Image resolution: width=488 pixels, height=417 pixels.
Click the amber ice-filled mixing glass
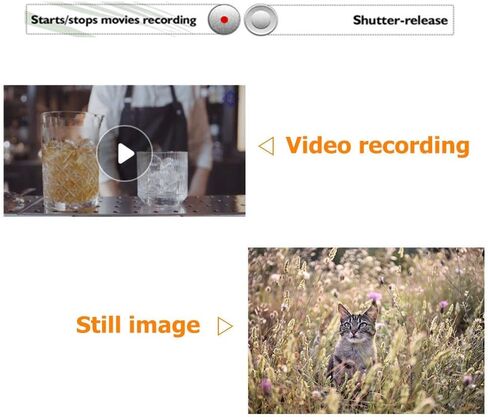(71, 162)
